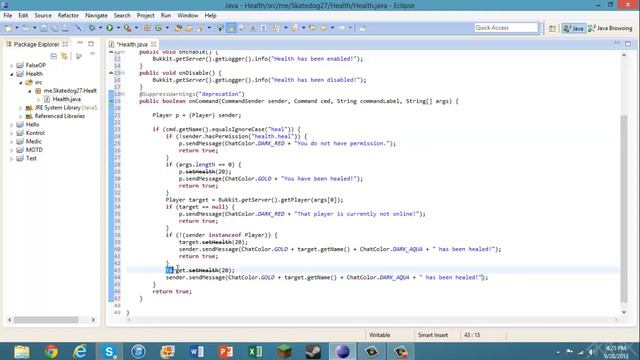This screenshot has height=360, width=640.
Task: Open the File menu
Action: pos(8,16)
